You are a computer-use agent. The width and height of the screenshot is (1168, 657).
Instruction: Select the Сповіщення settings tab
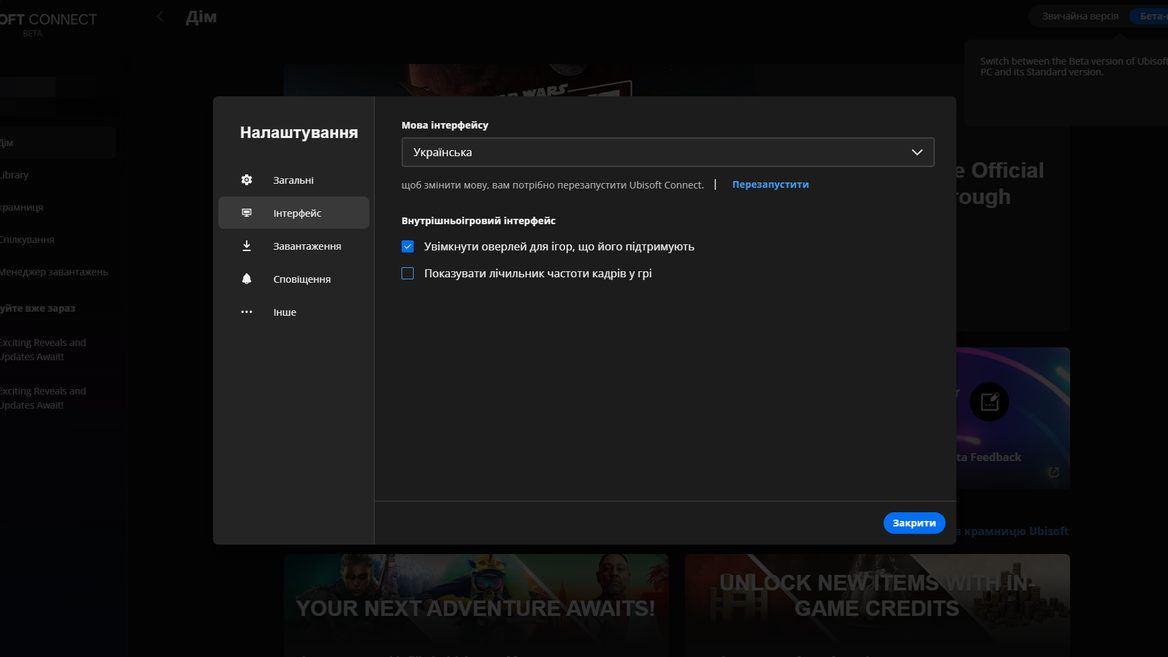(x=301, y=279)
